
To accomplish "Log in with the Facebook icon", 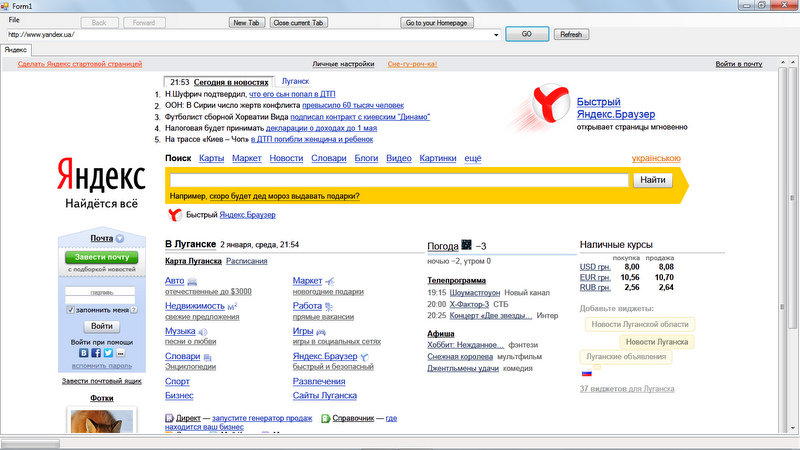I will [x=96, y=353].
